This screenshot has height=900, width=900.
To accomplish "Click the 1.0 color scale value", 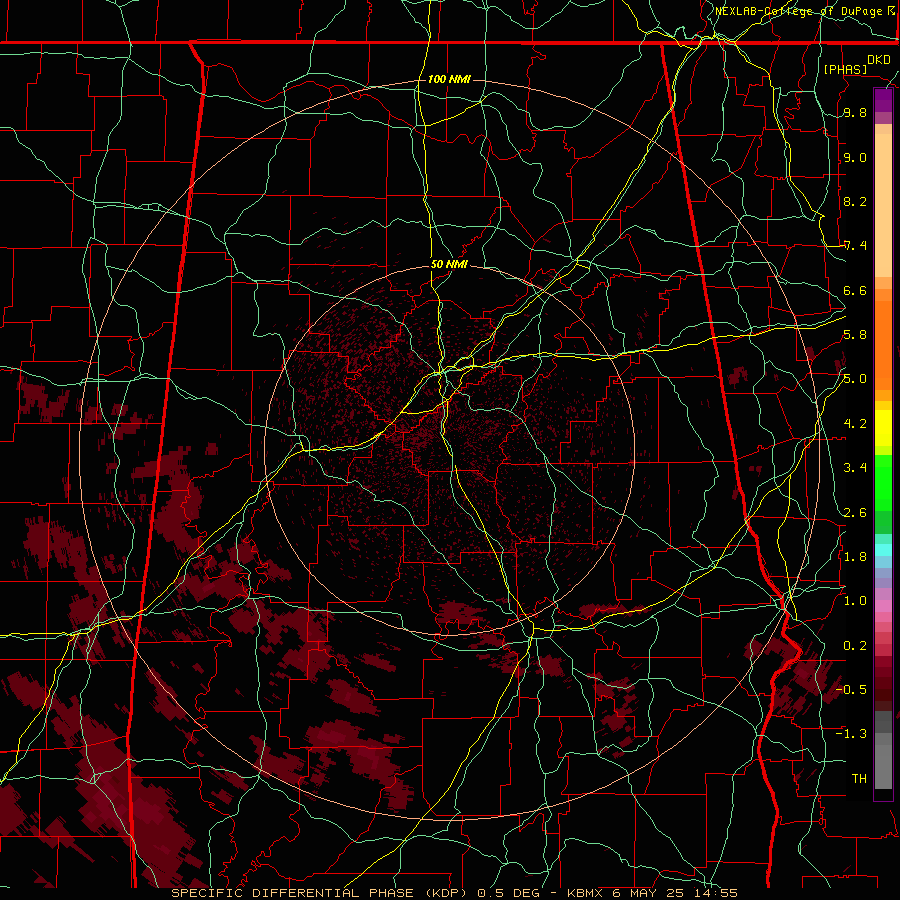I will pos(855,601).
